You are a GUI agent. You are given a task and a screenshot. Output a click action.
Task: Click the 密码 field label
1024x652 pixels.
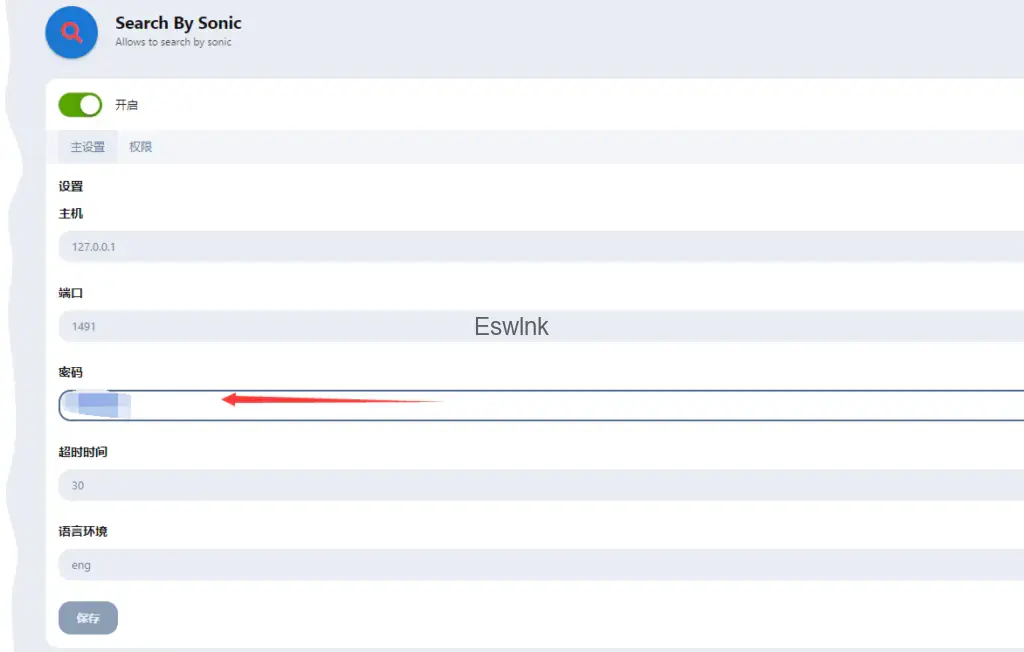click(71, 372)
